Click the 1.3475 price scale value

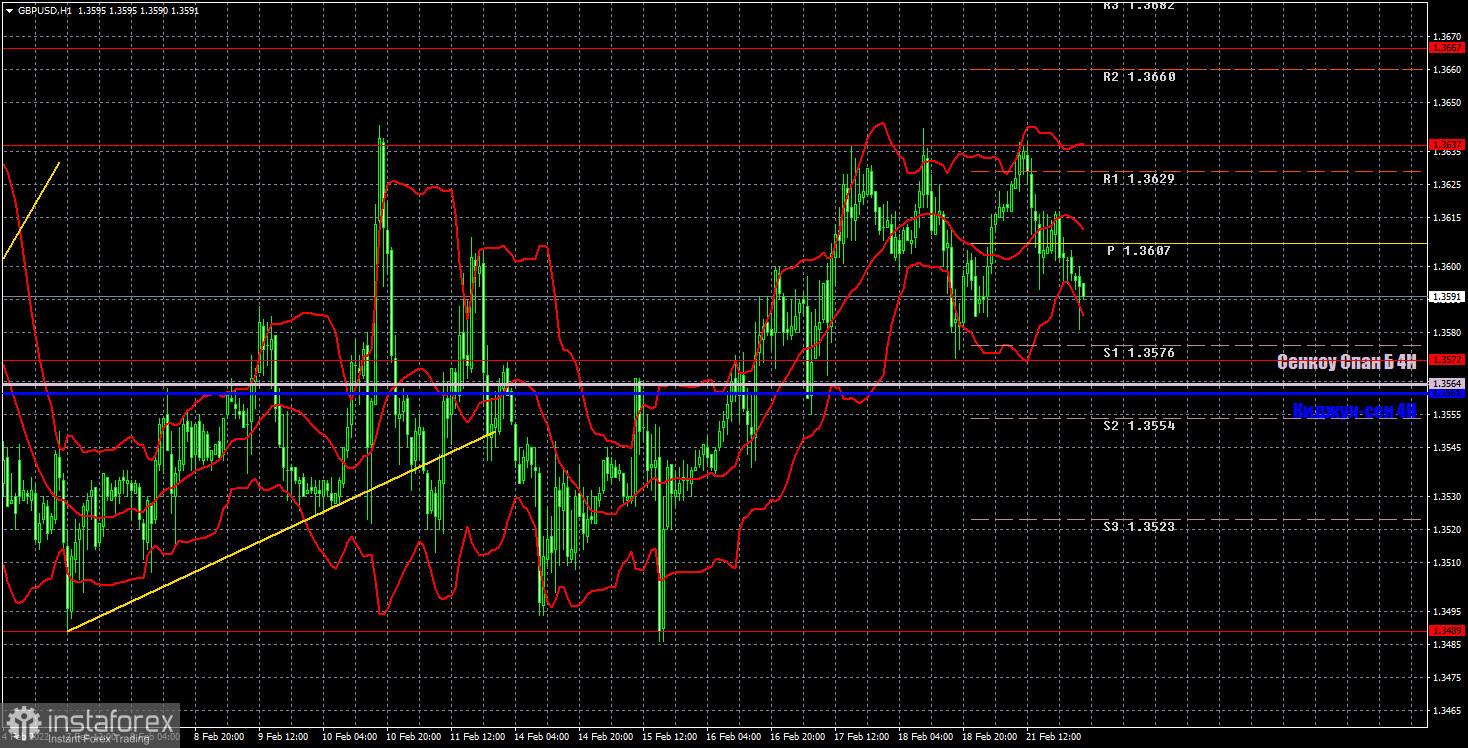coord(1447,677)
